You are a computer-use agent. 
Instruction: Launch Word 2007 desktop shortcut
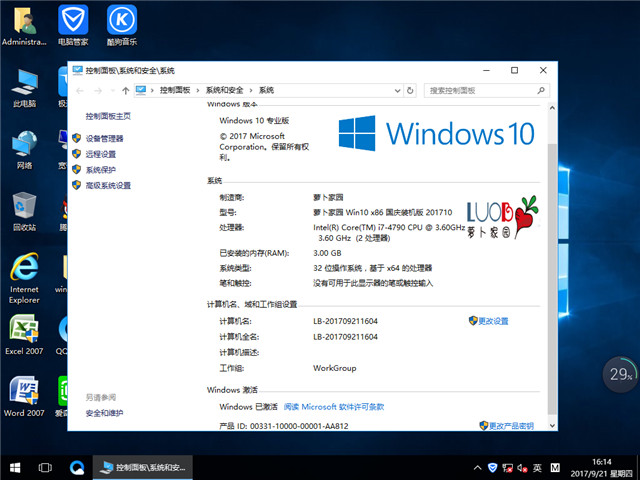[x=24, y=396]
